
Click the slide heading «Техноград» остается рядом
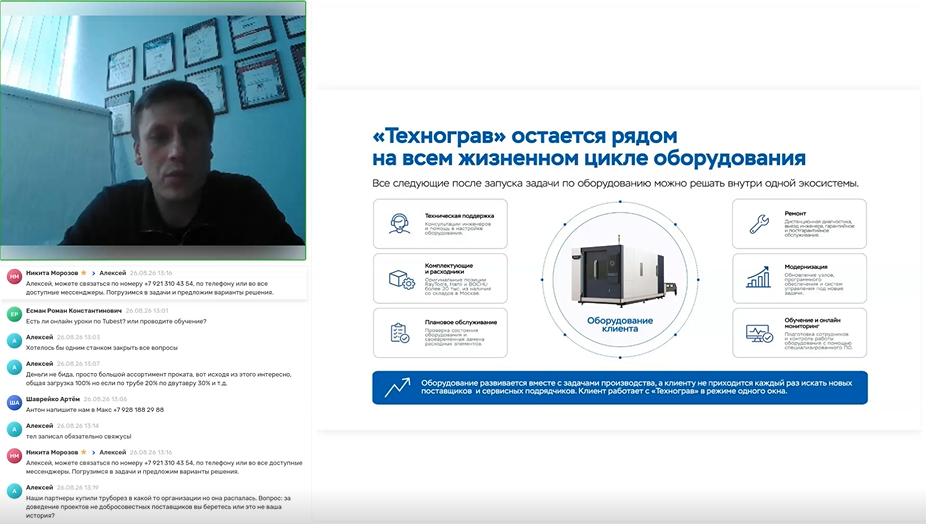(x=525, y=136)
